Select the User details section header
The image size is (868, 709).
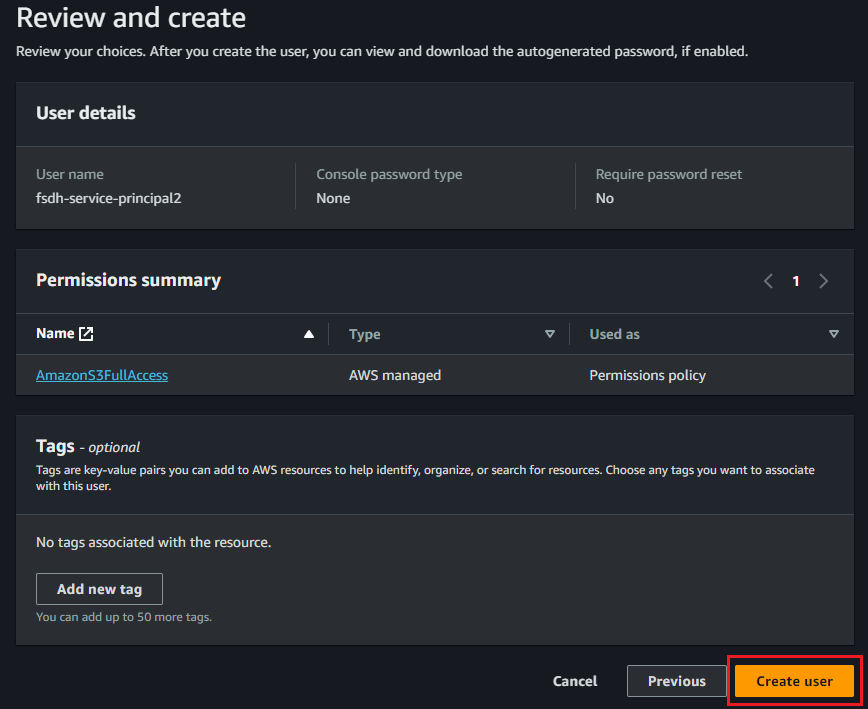tap(85, 113)
